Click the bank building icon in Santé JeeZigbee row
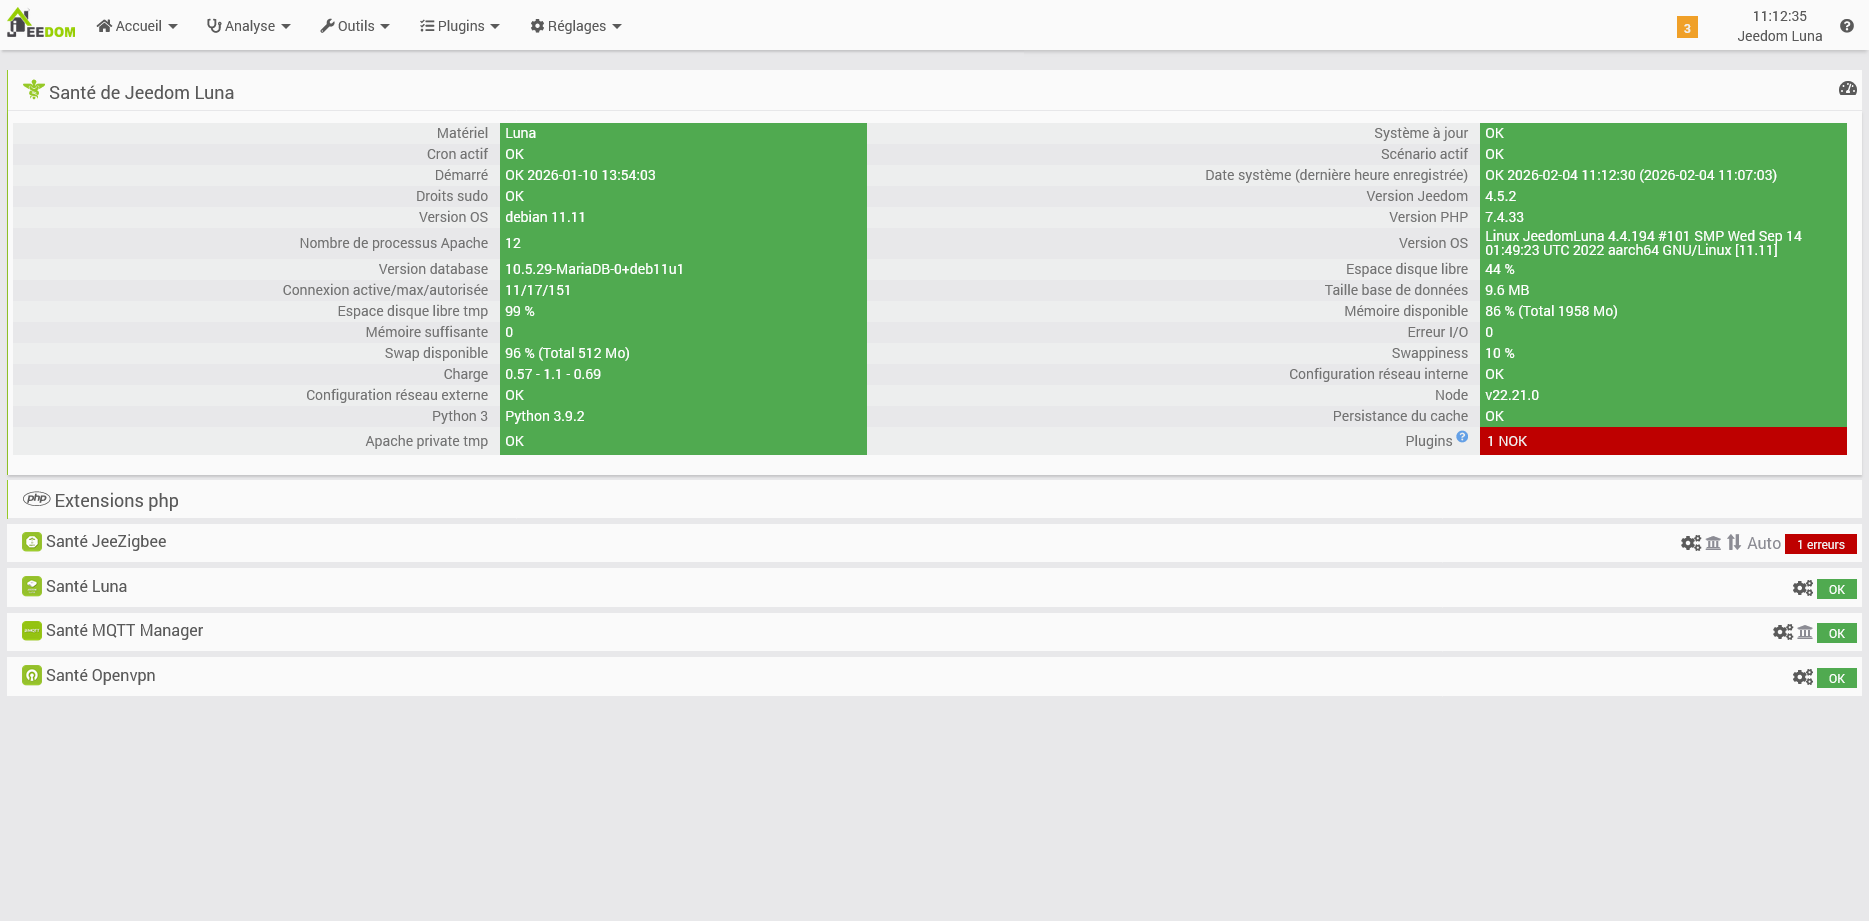This screenshot has height=921, width=1869. (1713, 543)
